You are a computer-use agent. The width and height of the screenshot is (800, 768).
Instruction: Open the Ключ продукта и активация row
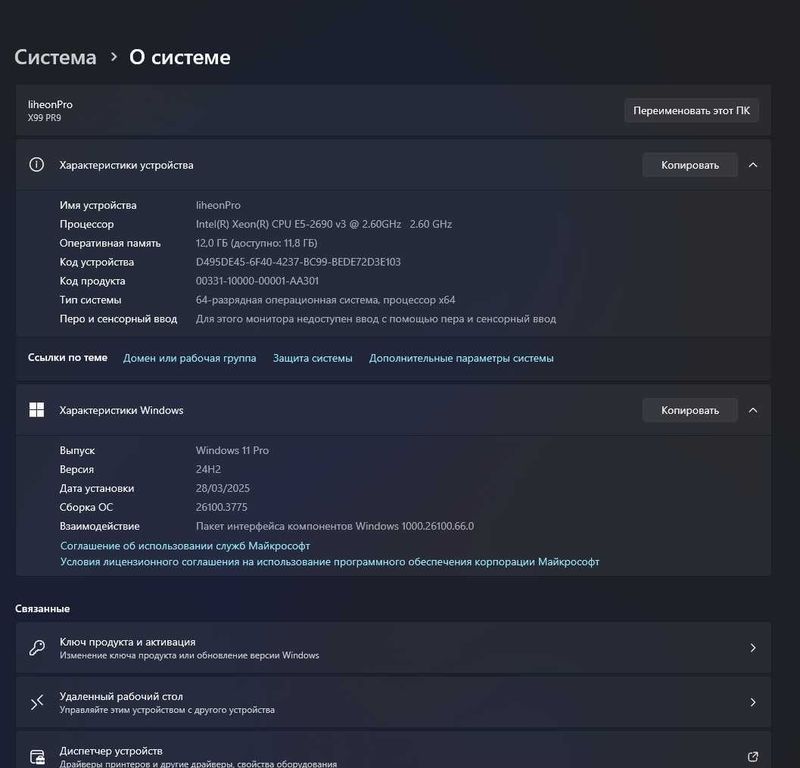click(393, 648)
